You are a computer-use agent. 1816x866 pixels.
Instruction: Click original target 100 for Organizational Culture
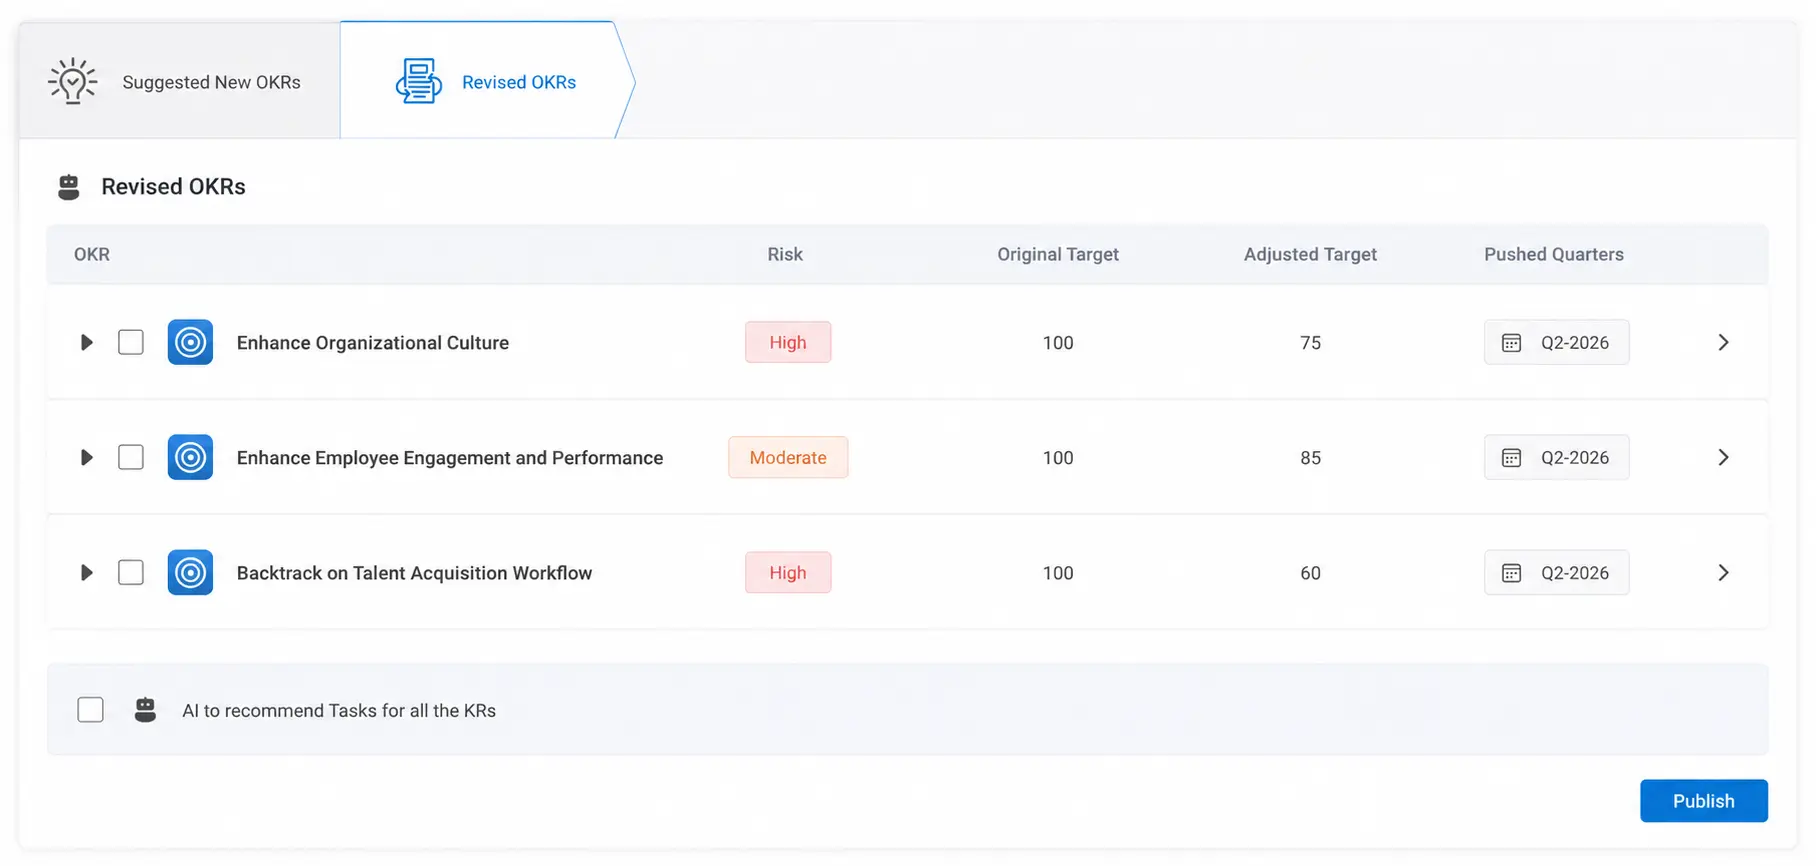pos(1058,343)
